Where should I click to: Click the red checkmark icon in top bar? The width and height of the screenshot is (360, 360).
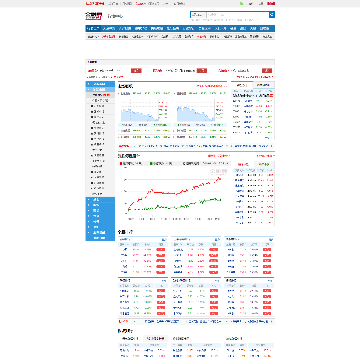pos(251,4)
